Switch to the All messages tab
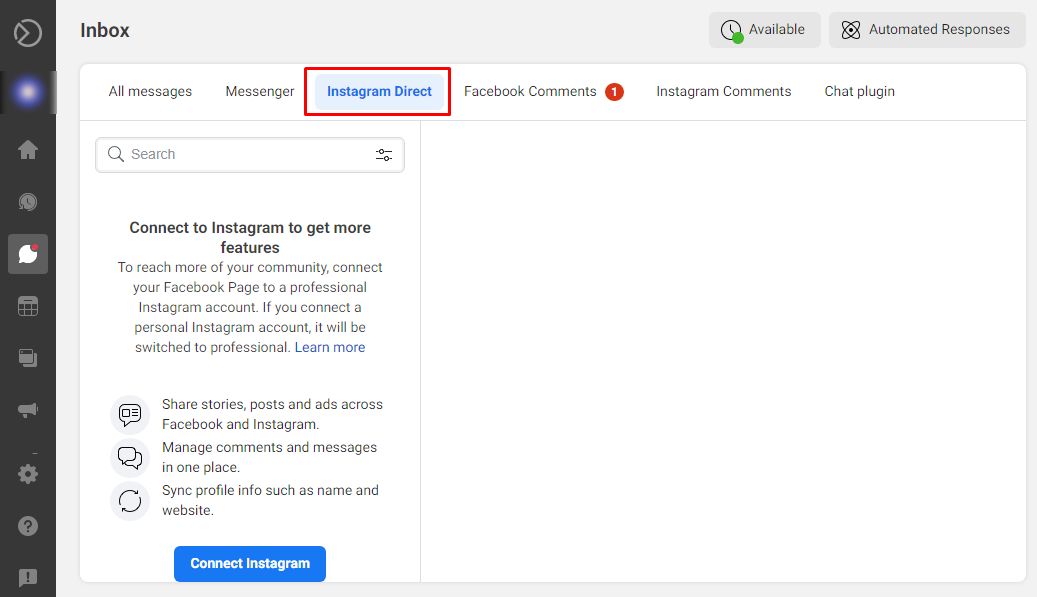 (x=150, y=91)
